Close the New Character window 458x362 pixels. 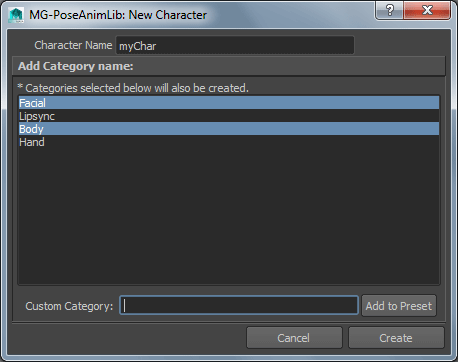[x=427, y=10]
